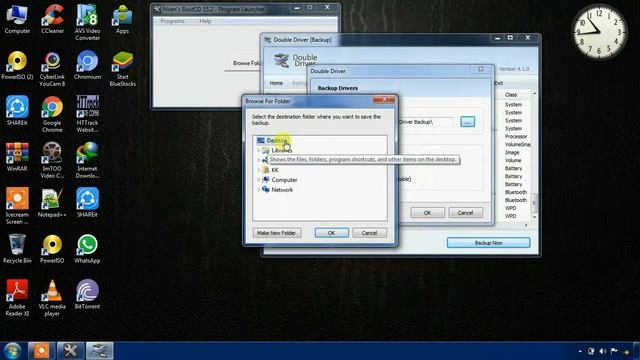640x360 pixels.
Task: Click the Start BlueStacks icon
Action: 122,69
